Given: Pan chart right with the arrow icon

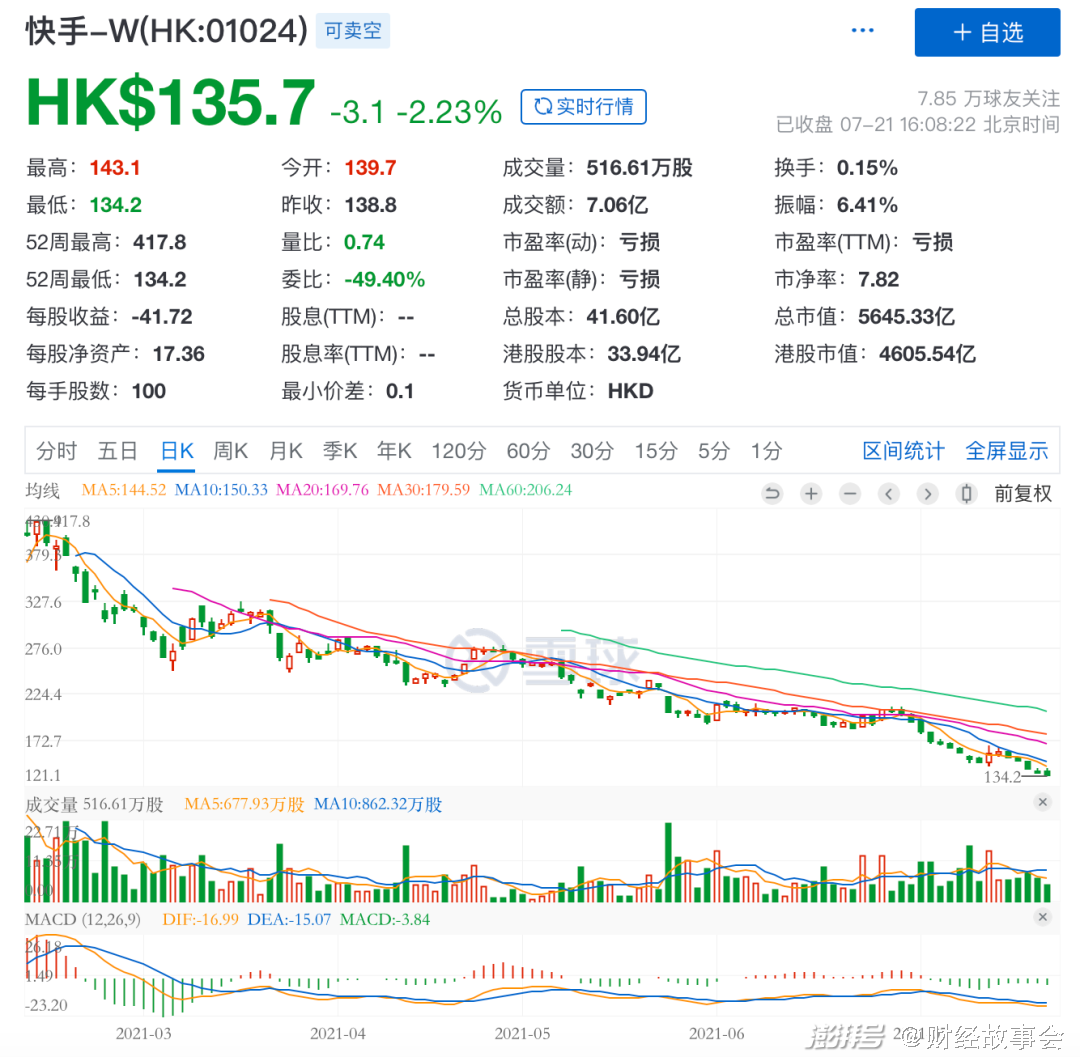Looking at the screenshot, I should [x=927, y=493].
